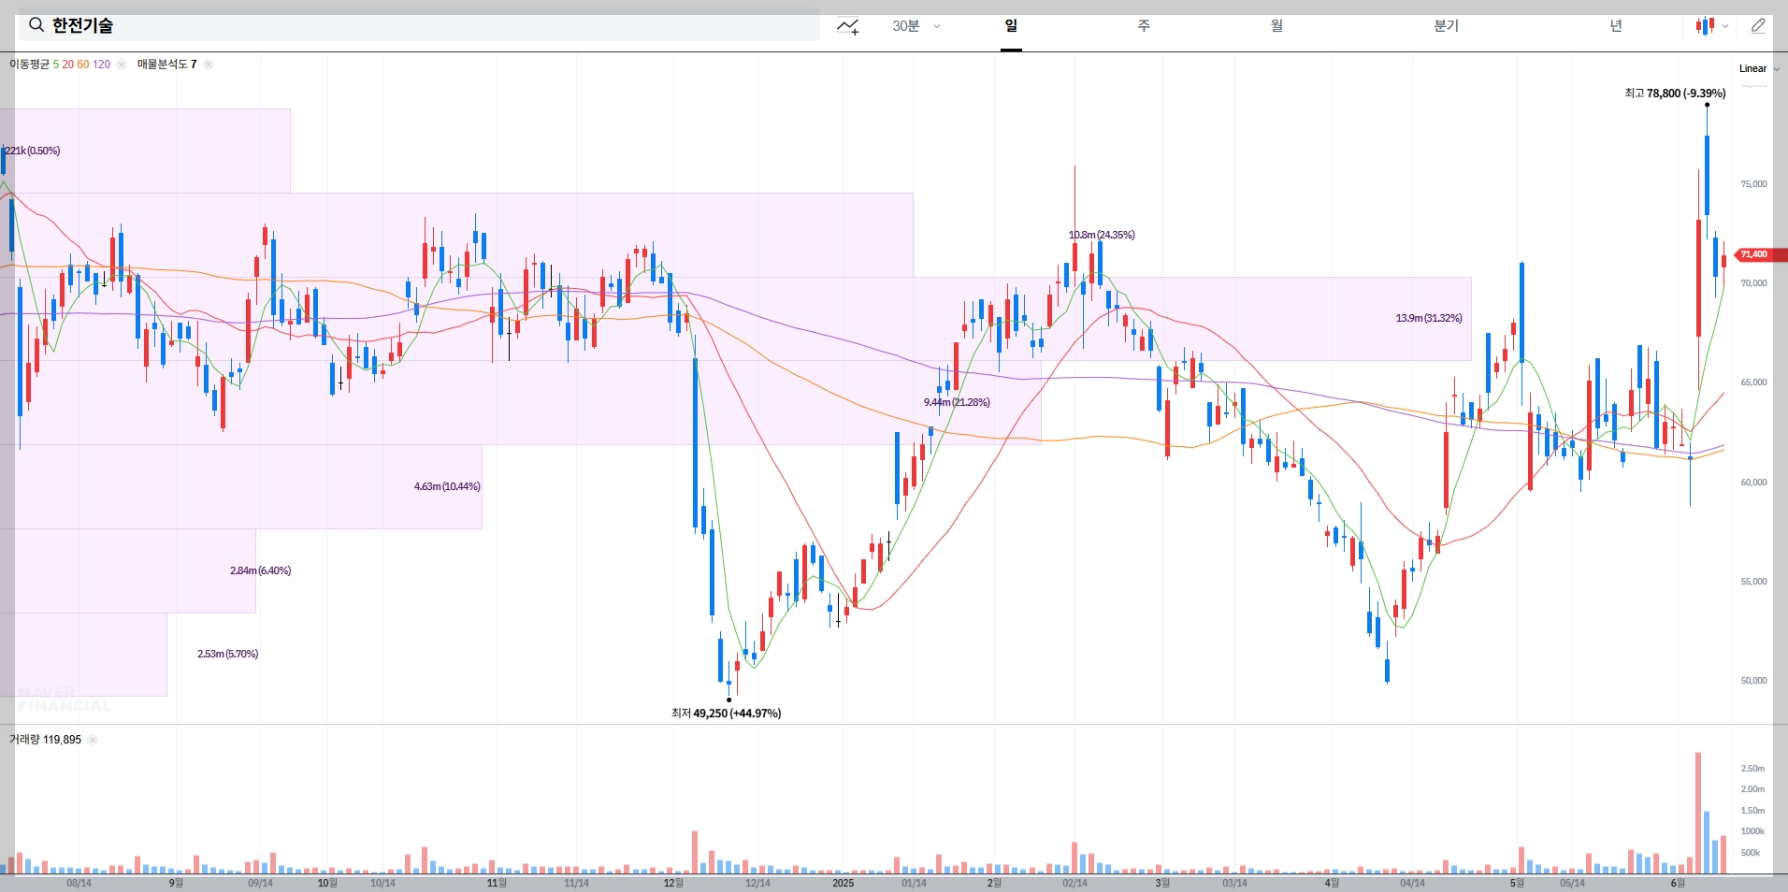Switch to the 분기 quarterly tab
The height and width of the screenshot is (892, 1788).
[x=1446, y=26]
